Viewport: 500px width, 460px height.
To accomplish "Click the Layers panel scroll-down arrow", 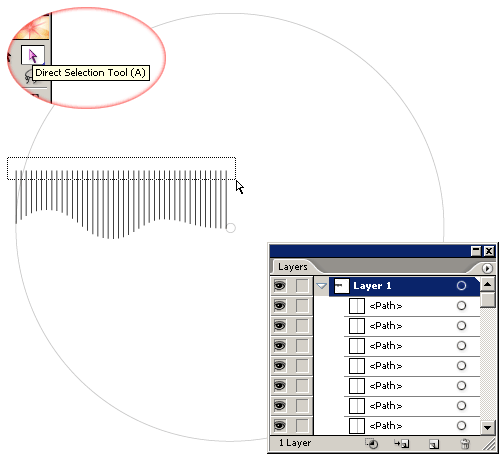I will [487, 427].
